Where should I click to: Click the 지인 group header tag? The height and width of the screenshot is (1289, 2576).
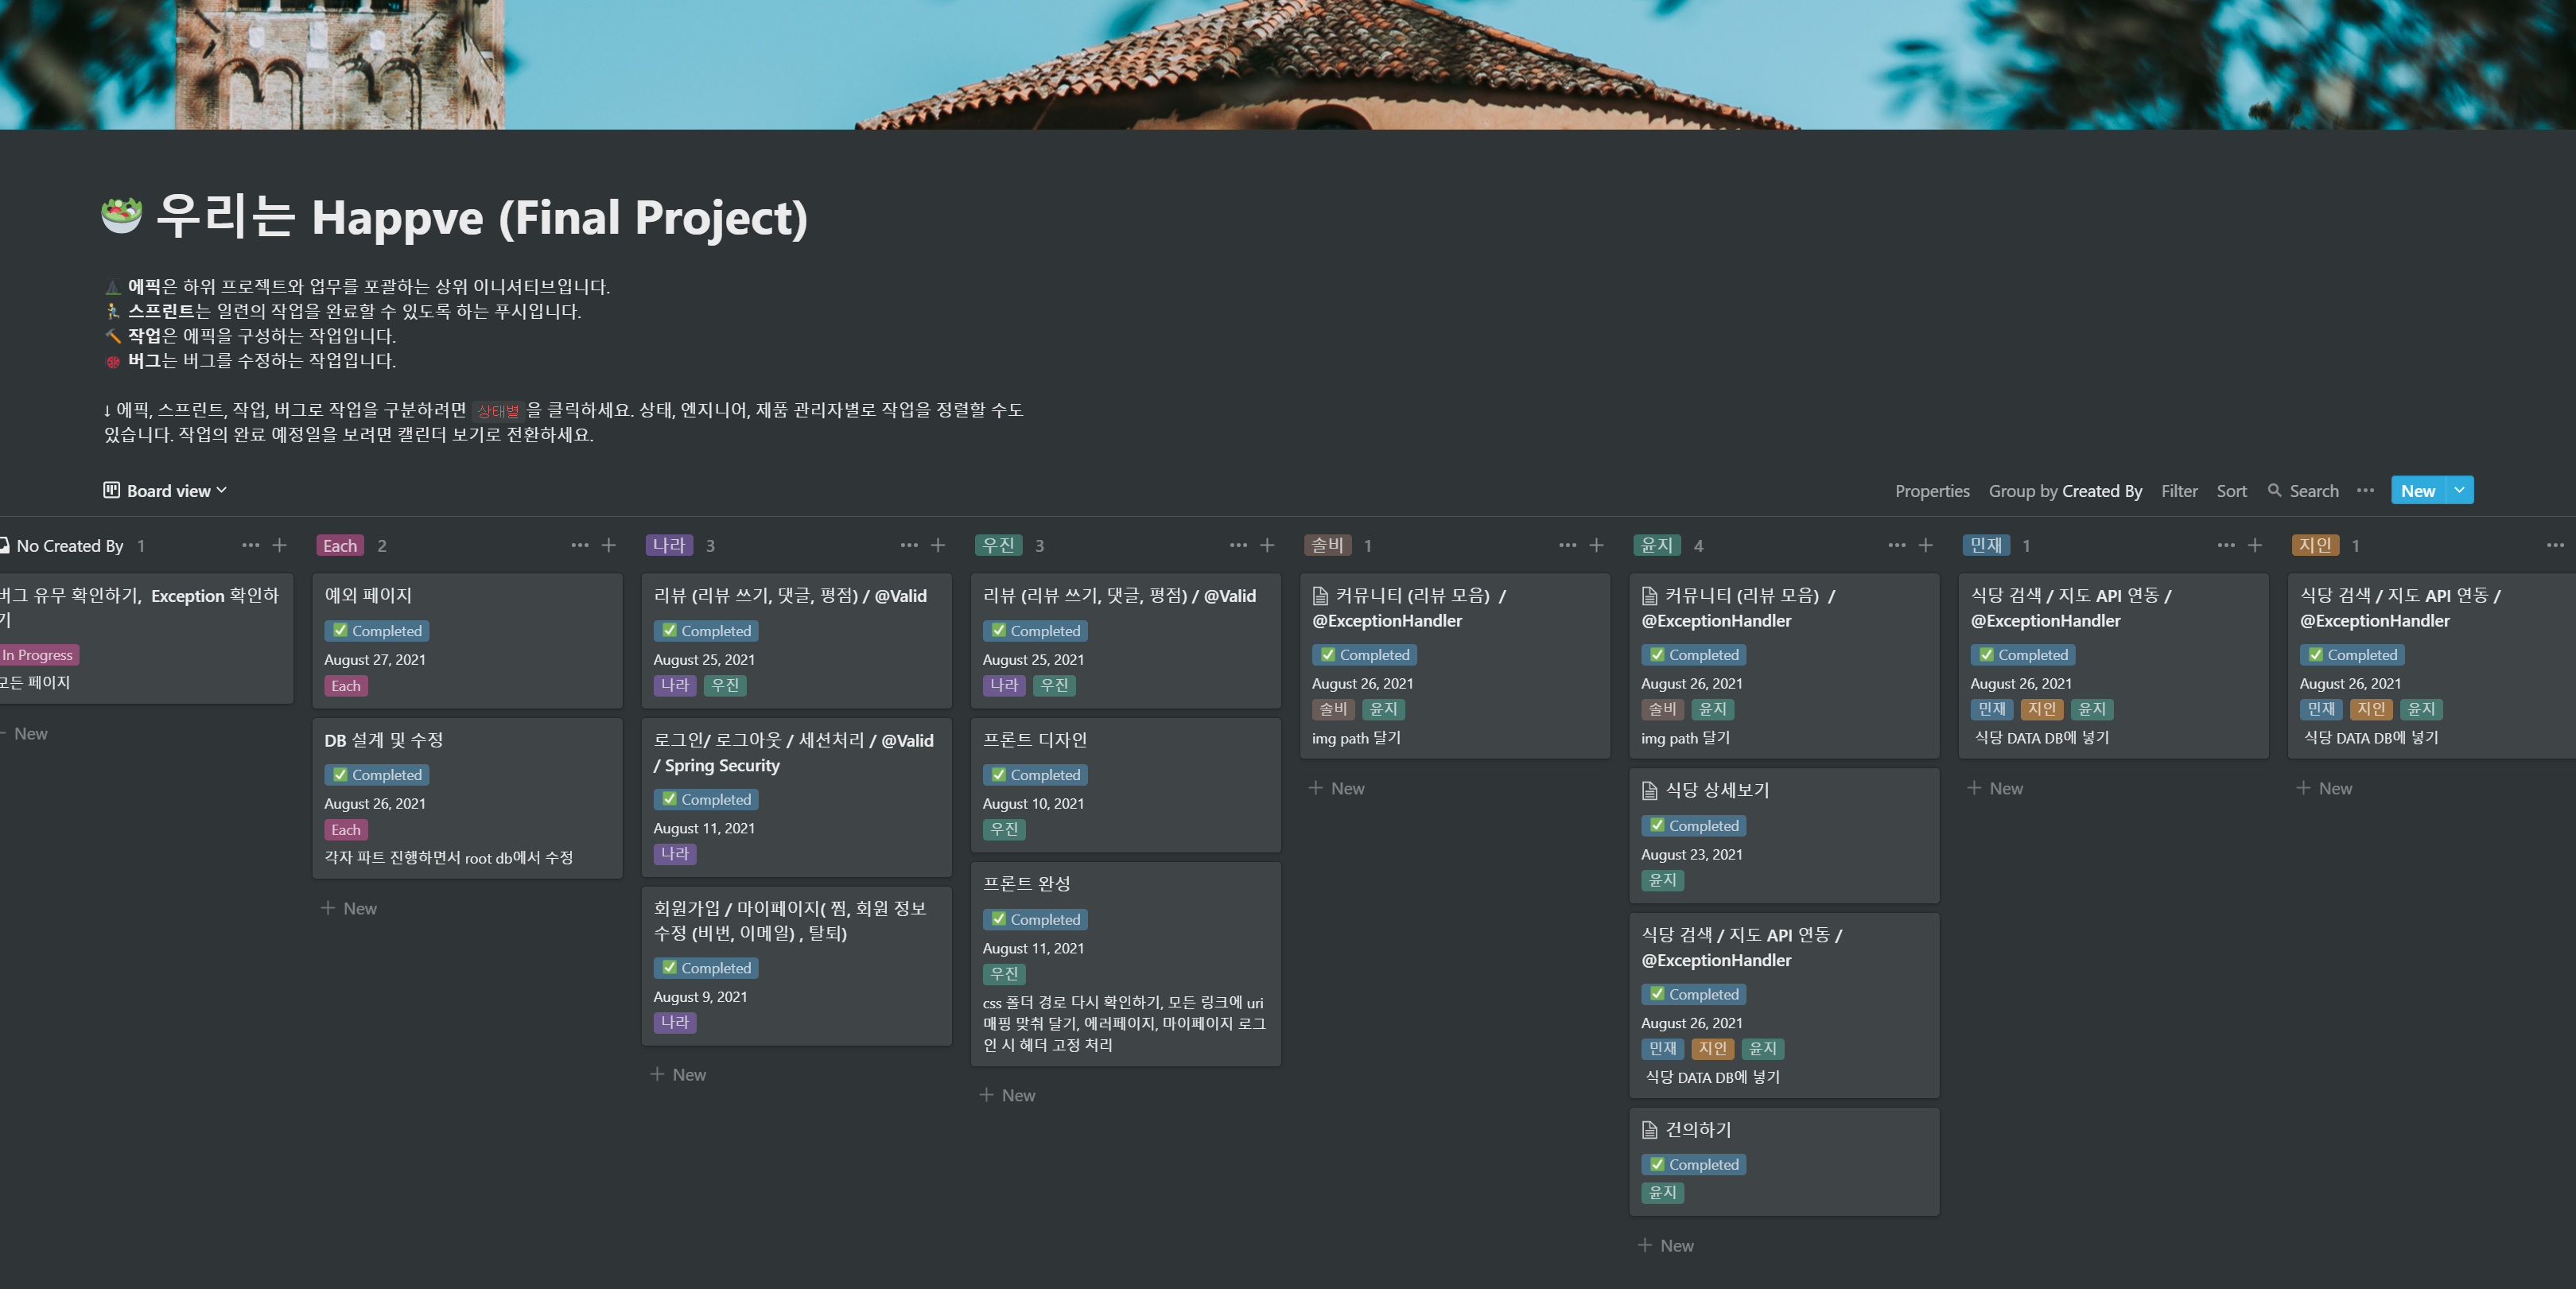coord(2315,545)
